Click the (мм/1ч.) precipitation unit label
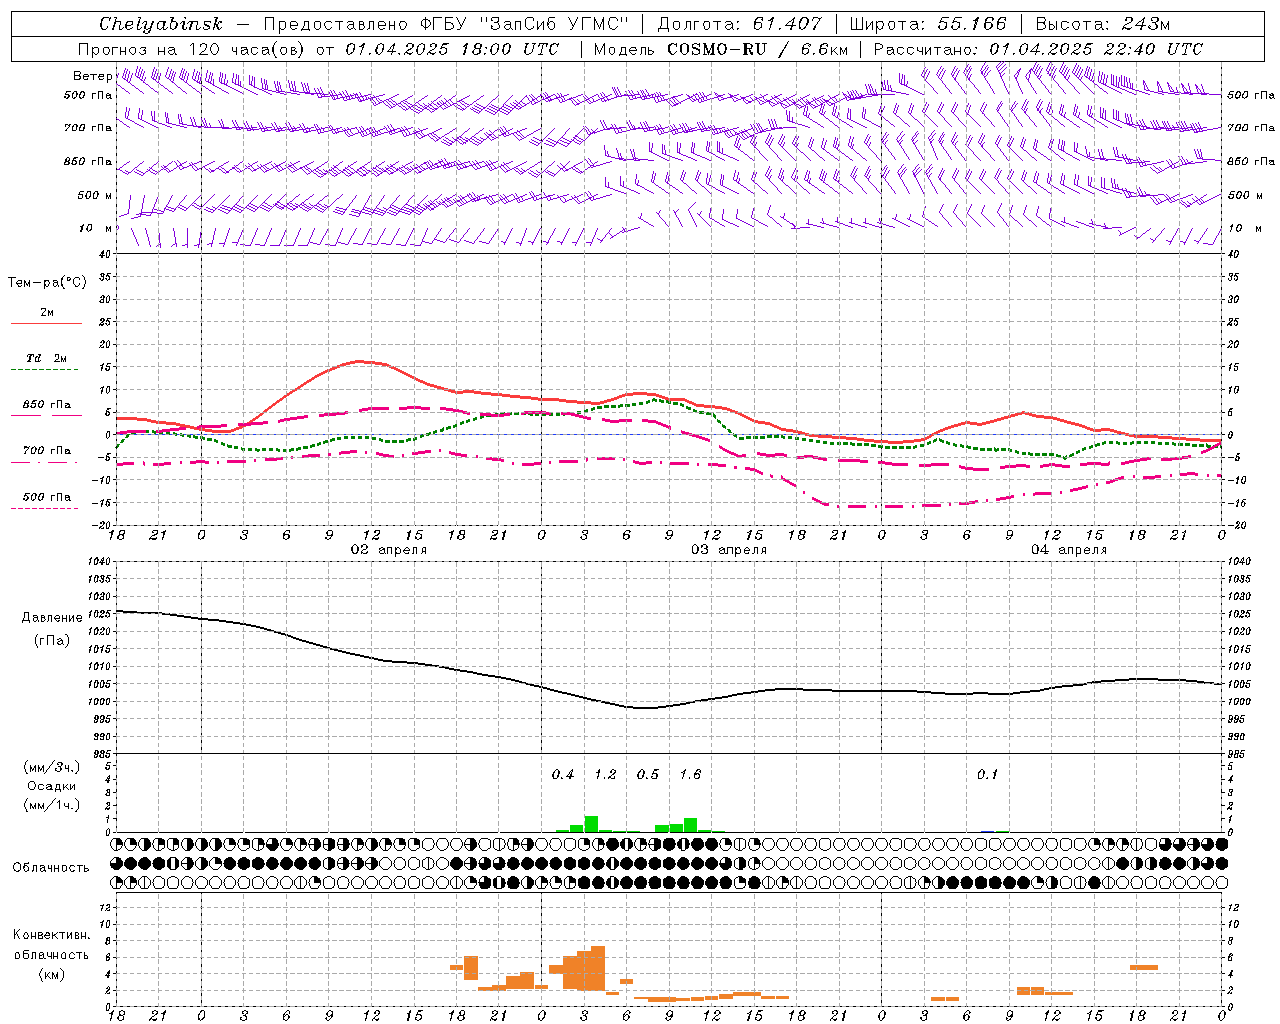This screenshot has height=1024, width=1280. pos(52,805)
